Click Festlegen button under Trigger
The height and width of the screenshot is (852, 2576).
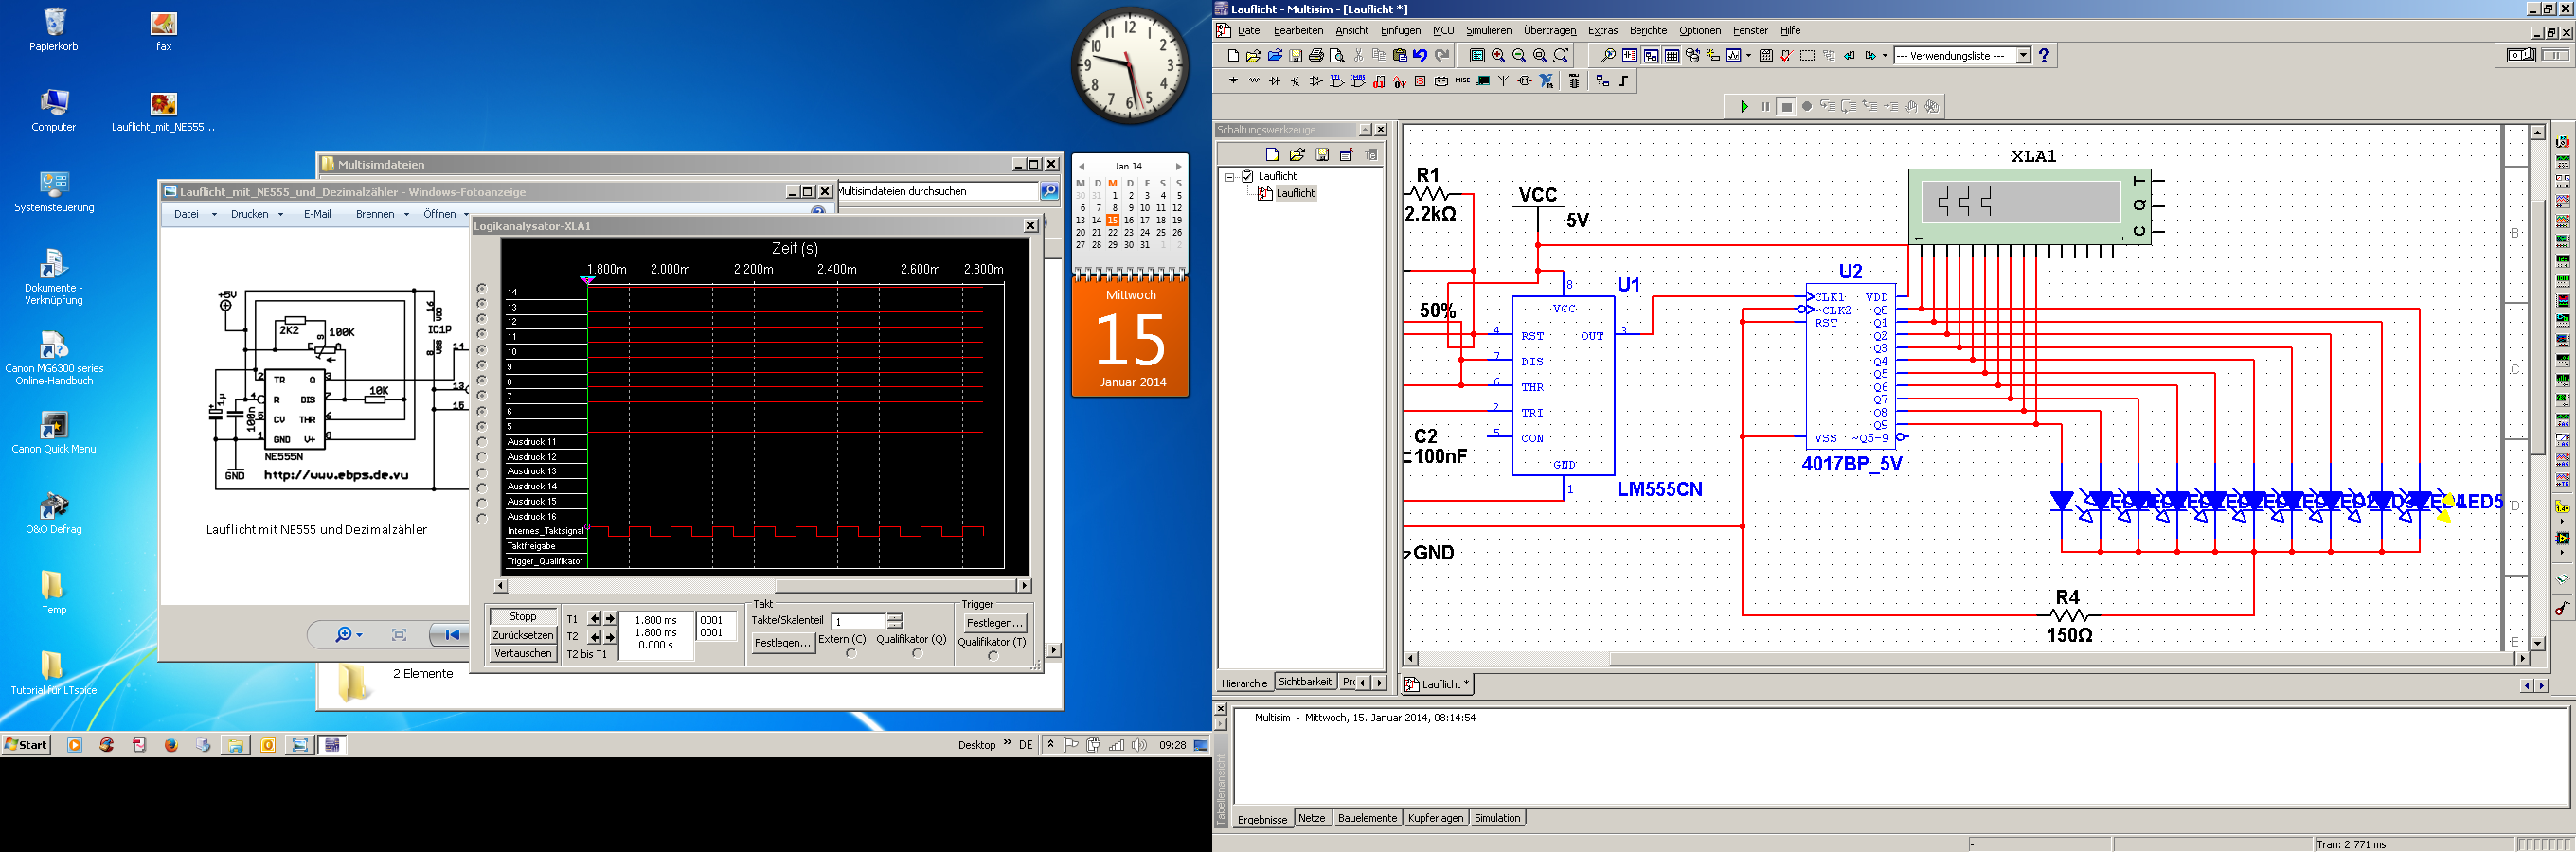pos(994,623)
